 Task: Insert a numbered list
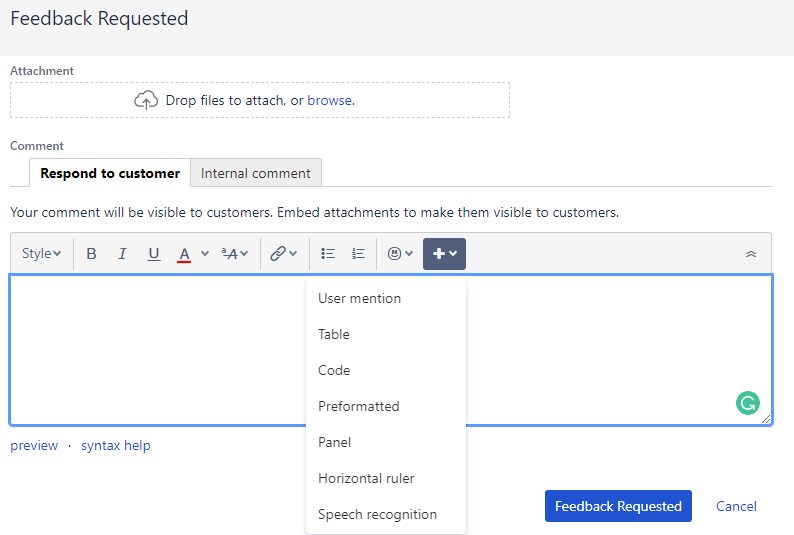point(358,254)
